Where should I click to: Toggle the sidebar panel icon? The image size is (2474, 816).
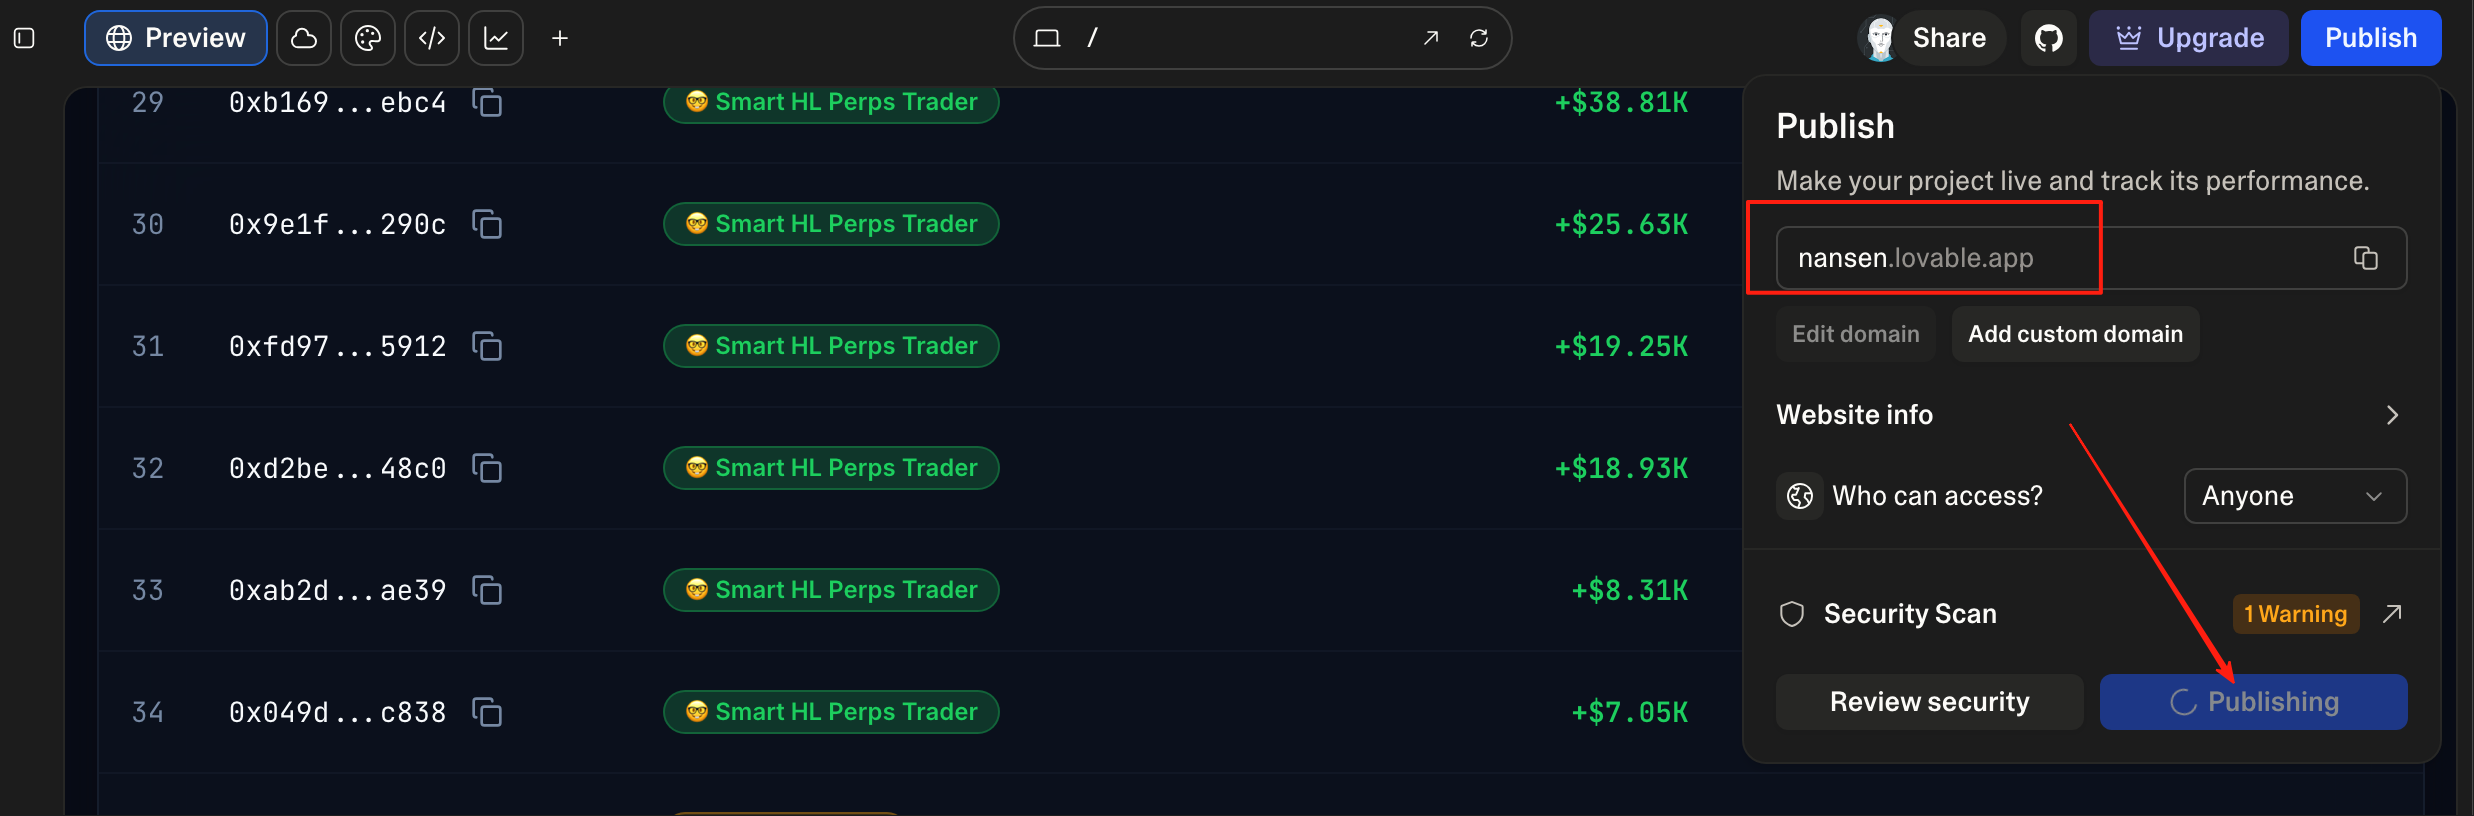coord(24,38)
